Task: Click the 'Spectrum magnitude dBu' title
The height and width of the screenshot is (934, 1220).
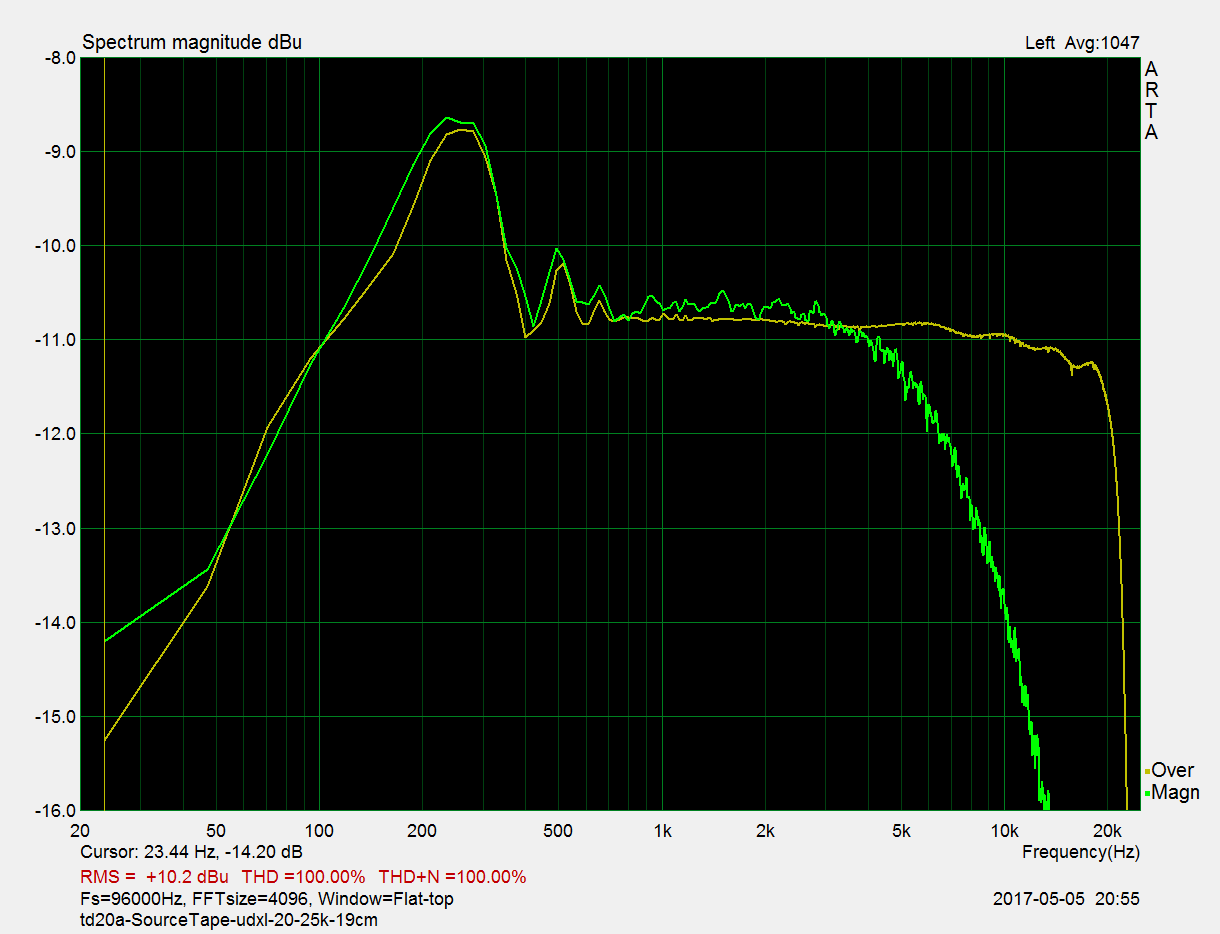Action: pos(191,42)
